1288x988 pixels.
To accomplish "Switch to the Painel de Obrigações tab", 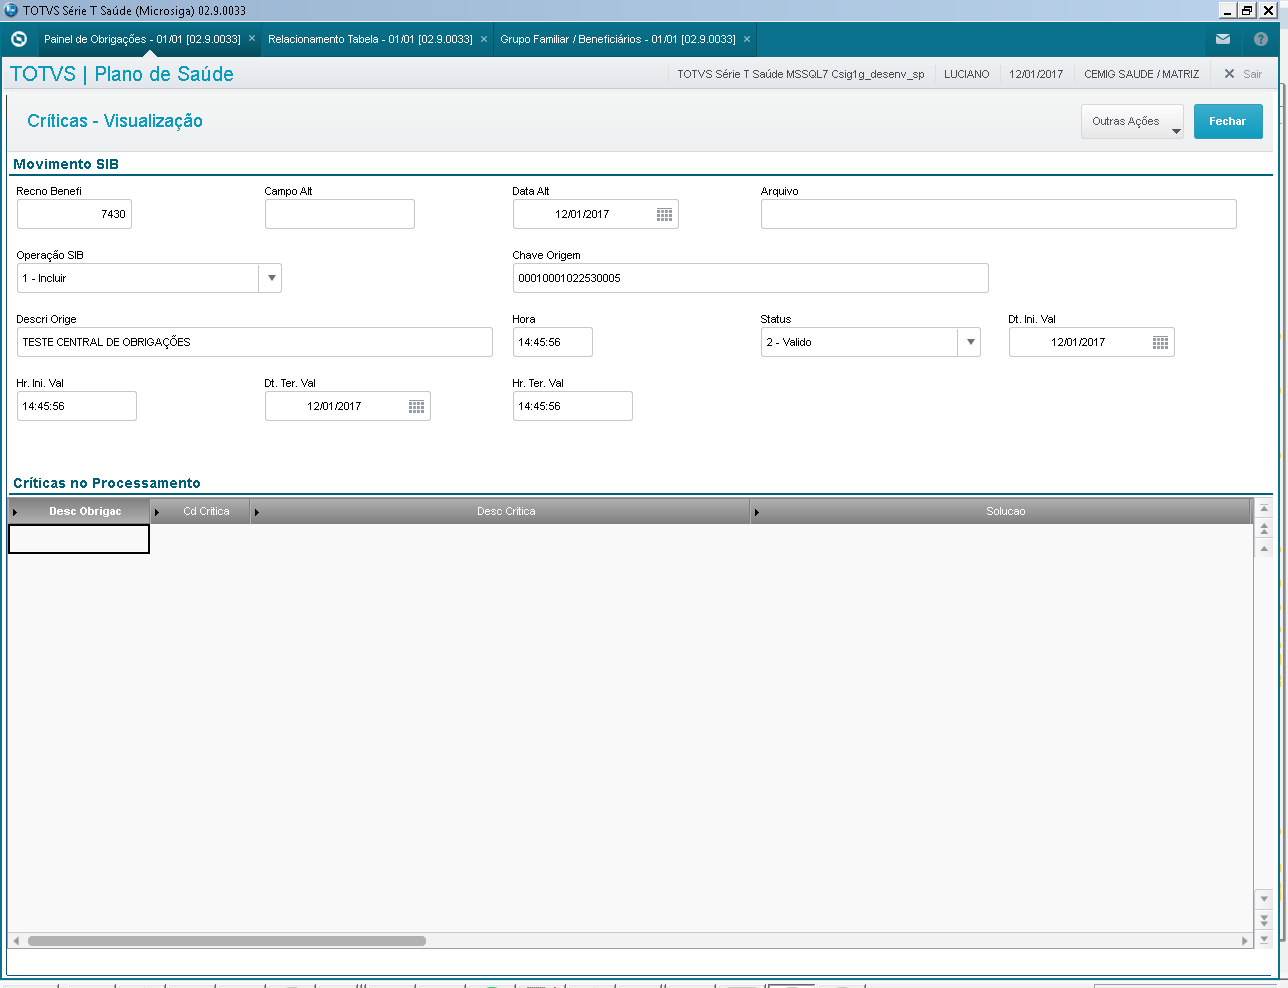I will [x=142, y=39].
